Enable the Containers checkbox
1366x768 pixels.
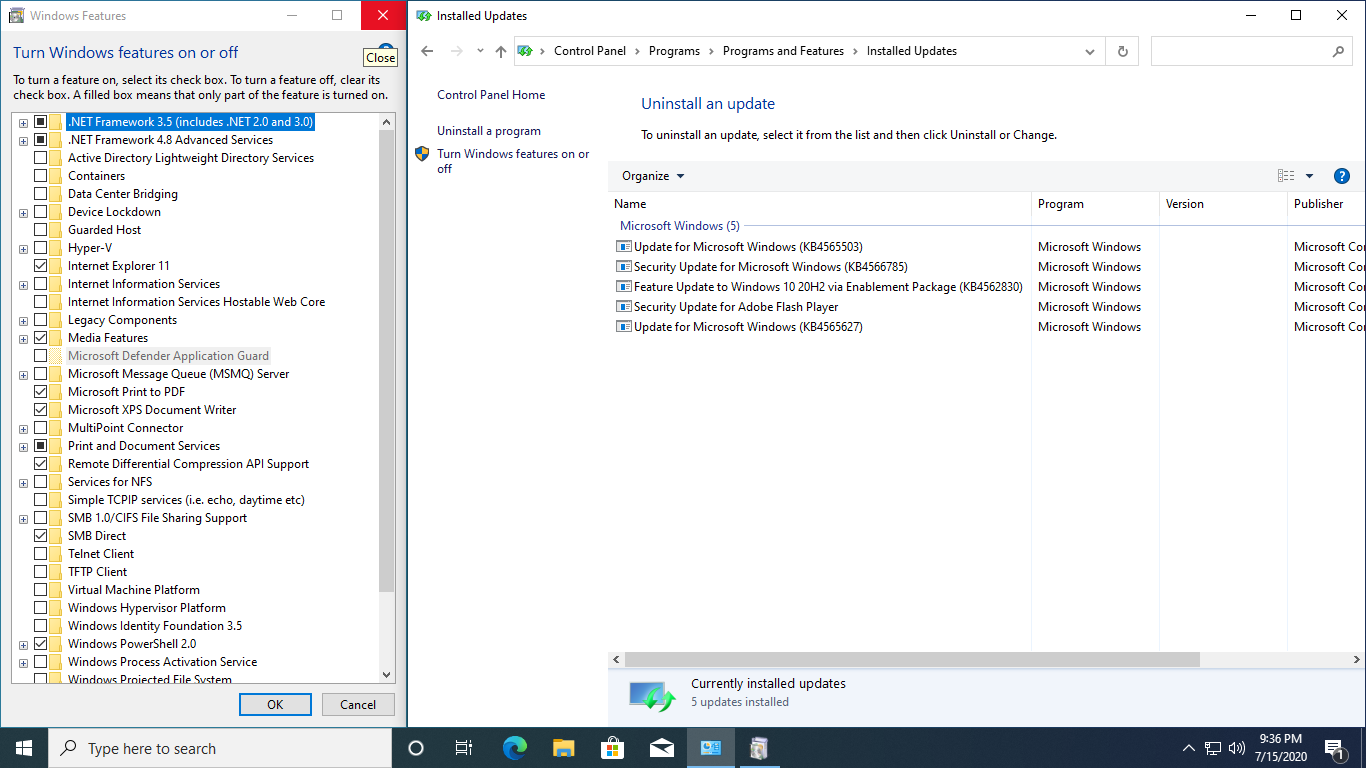(41, 176)
